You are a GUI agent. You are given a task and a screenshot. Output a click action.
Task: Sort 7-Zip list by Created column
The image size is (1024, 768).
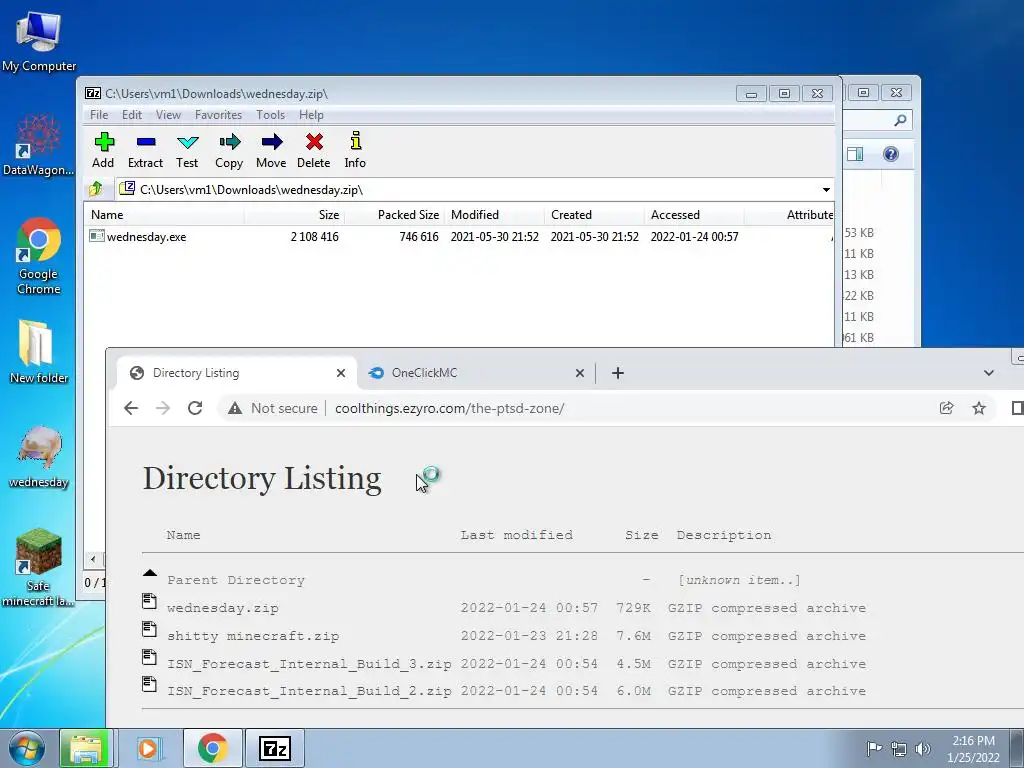coord(594,215)
